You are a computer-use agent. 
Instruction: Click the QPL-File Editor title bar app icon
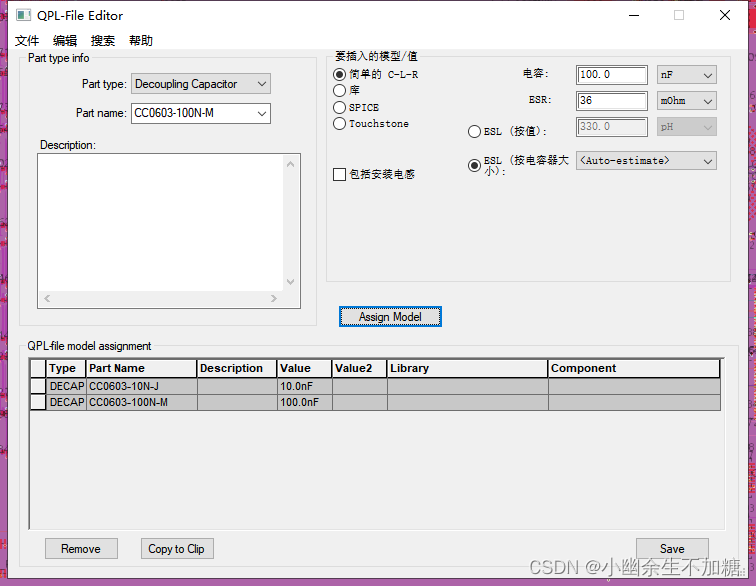pyautogui.click(x=23, y=15)
